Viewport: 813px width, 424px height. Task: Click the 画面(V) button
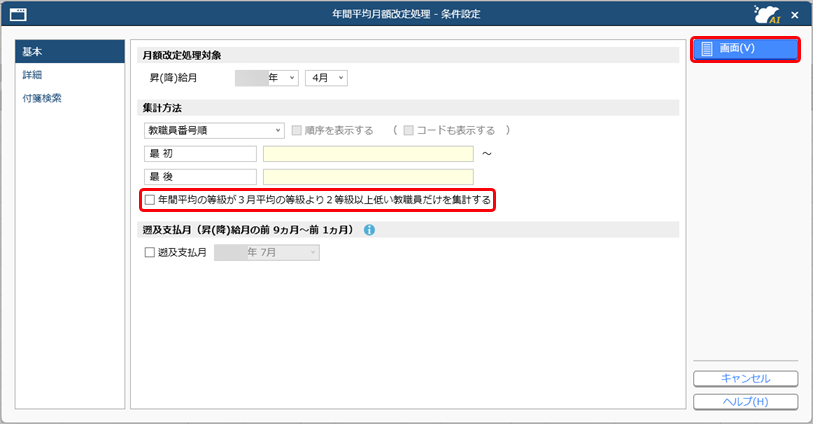[x=745, y=49]
